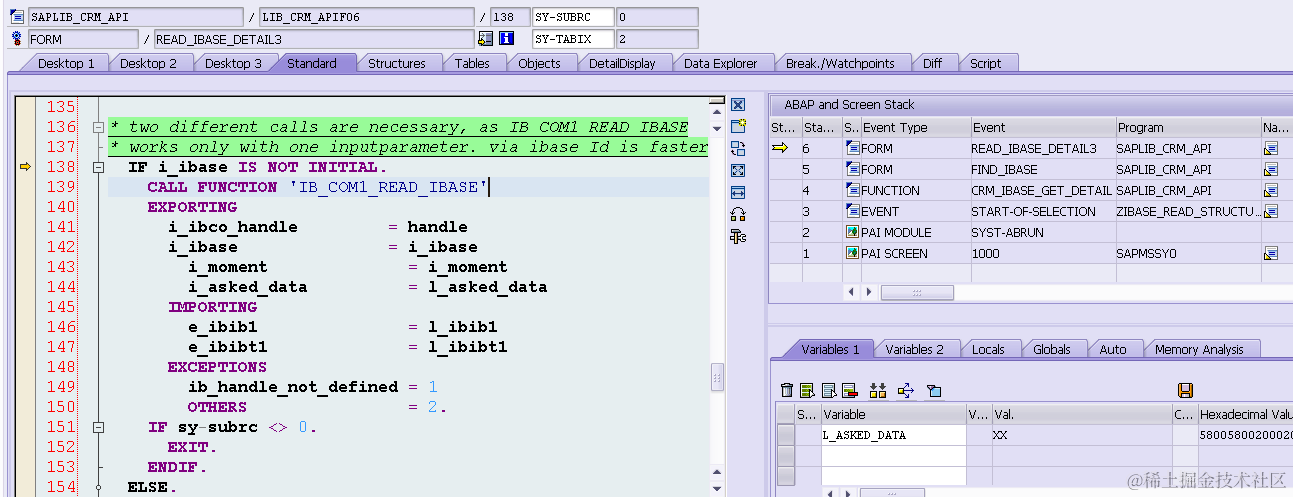Image resolution: width=1293 pixels, height=497 pixels.
Task: Click the L_ASKED_DATA variable cell
Action: pyautogui.click(x=894, y=435)
